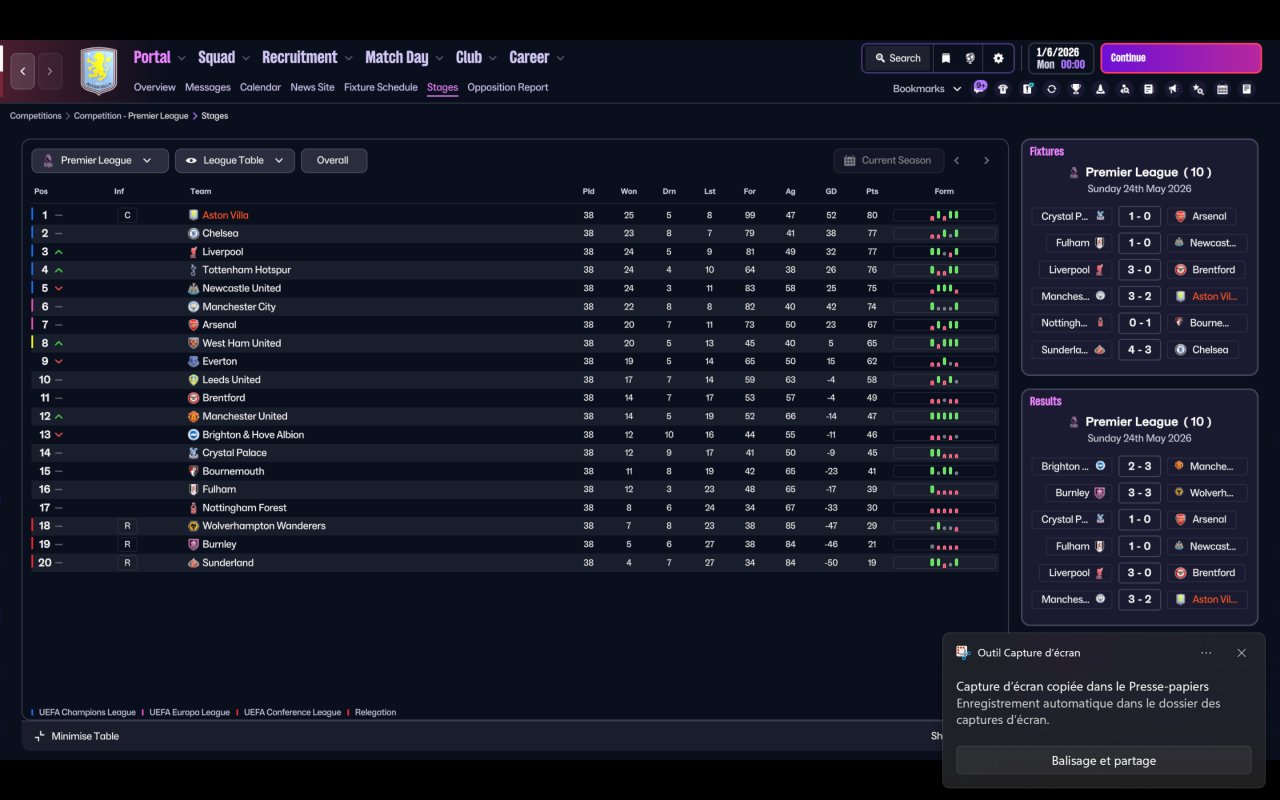Click the people search icon in bookmarks bar
The width and height of the screenshot is (1280, 800).
click(1124, 89)
